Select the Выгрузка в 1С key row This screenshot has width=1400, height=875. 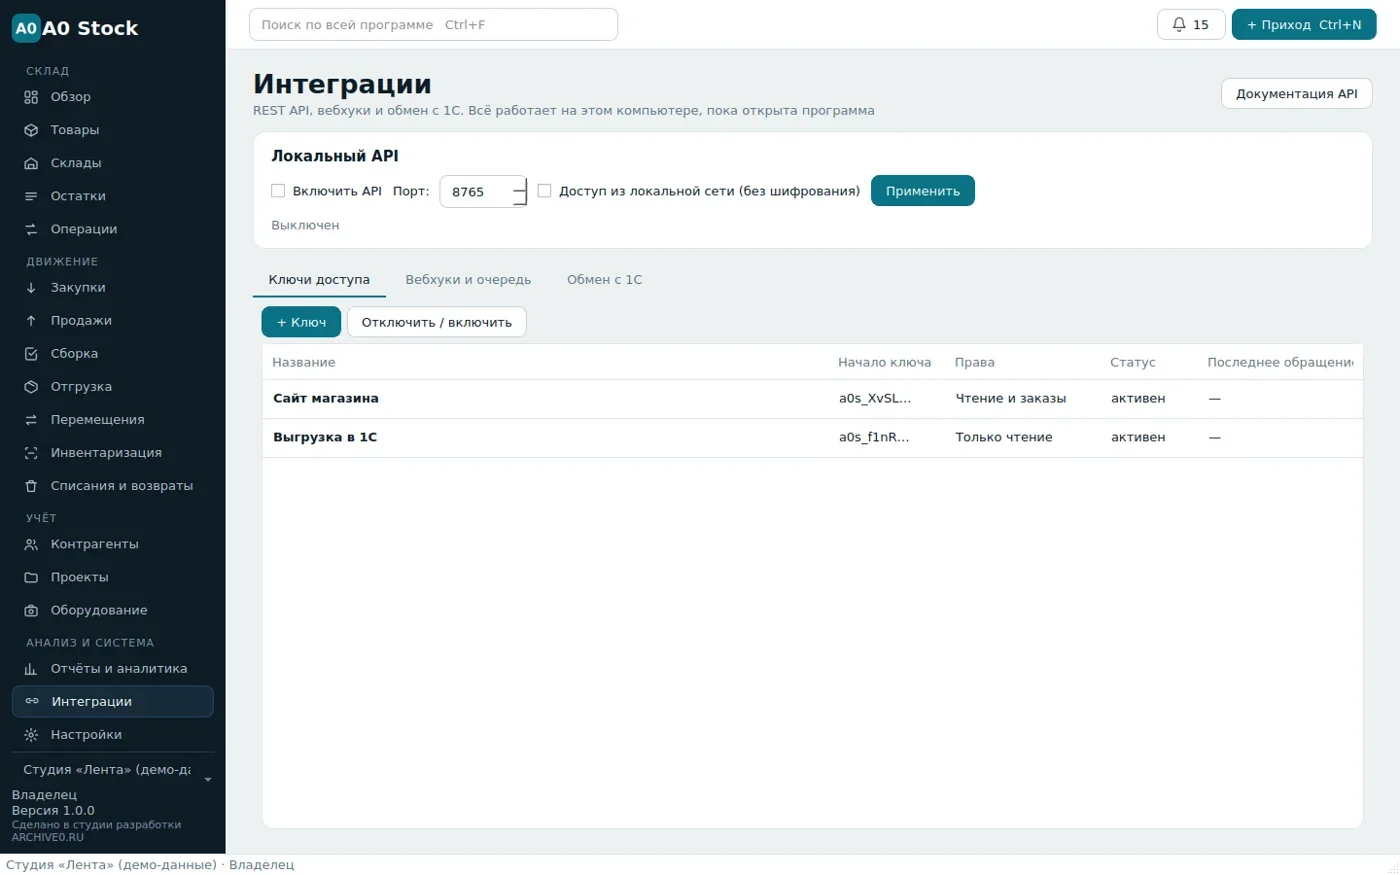[x=812, y=438]
